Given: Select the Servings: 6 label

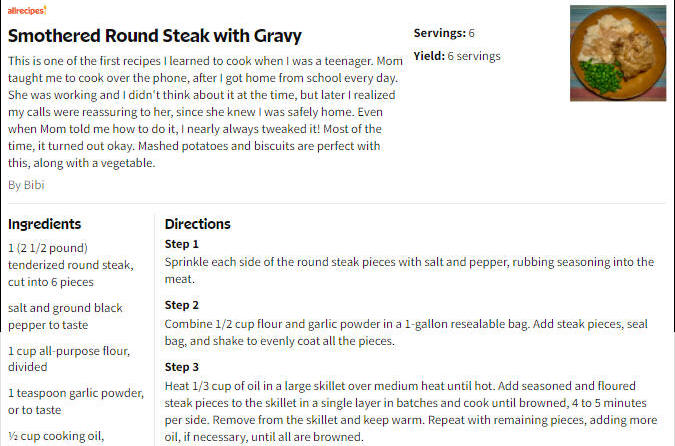Looking at the screenshot, I should click(x=444, y=33).
